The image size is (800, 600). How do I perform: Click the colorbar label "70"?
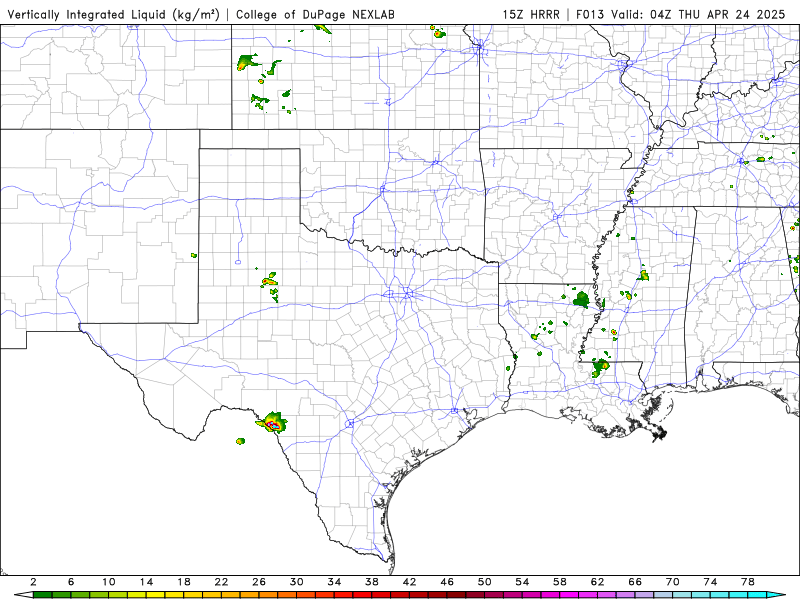[673, 582]
